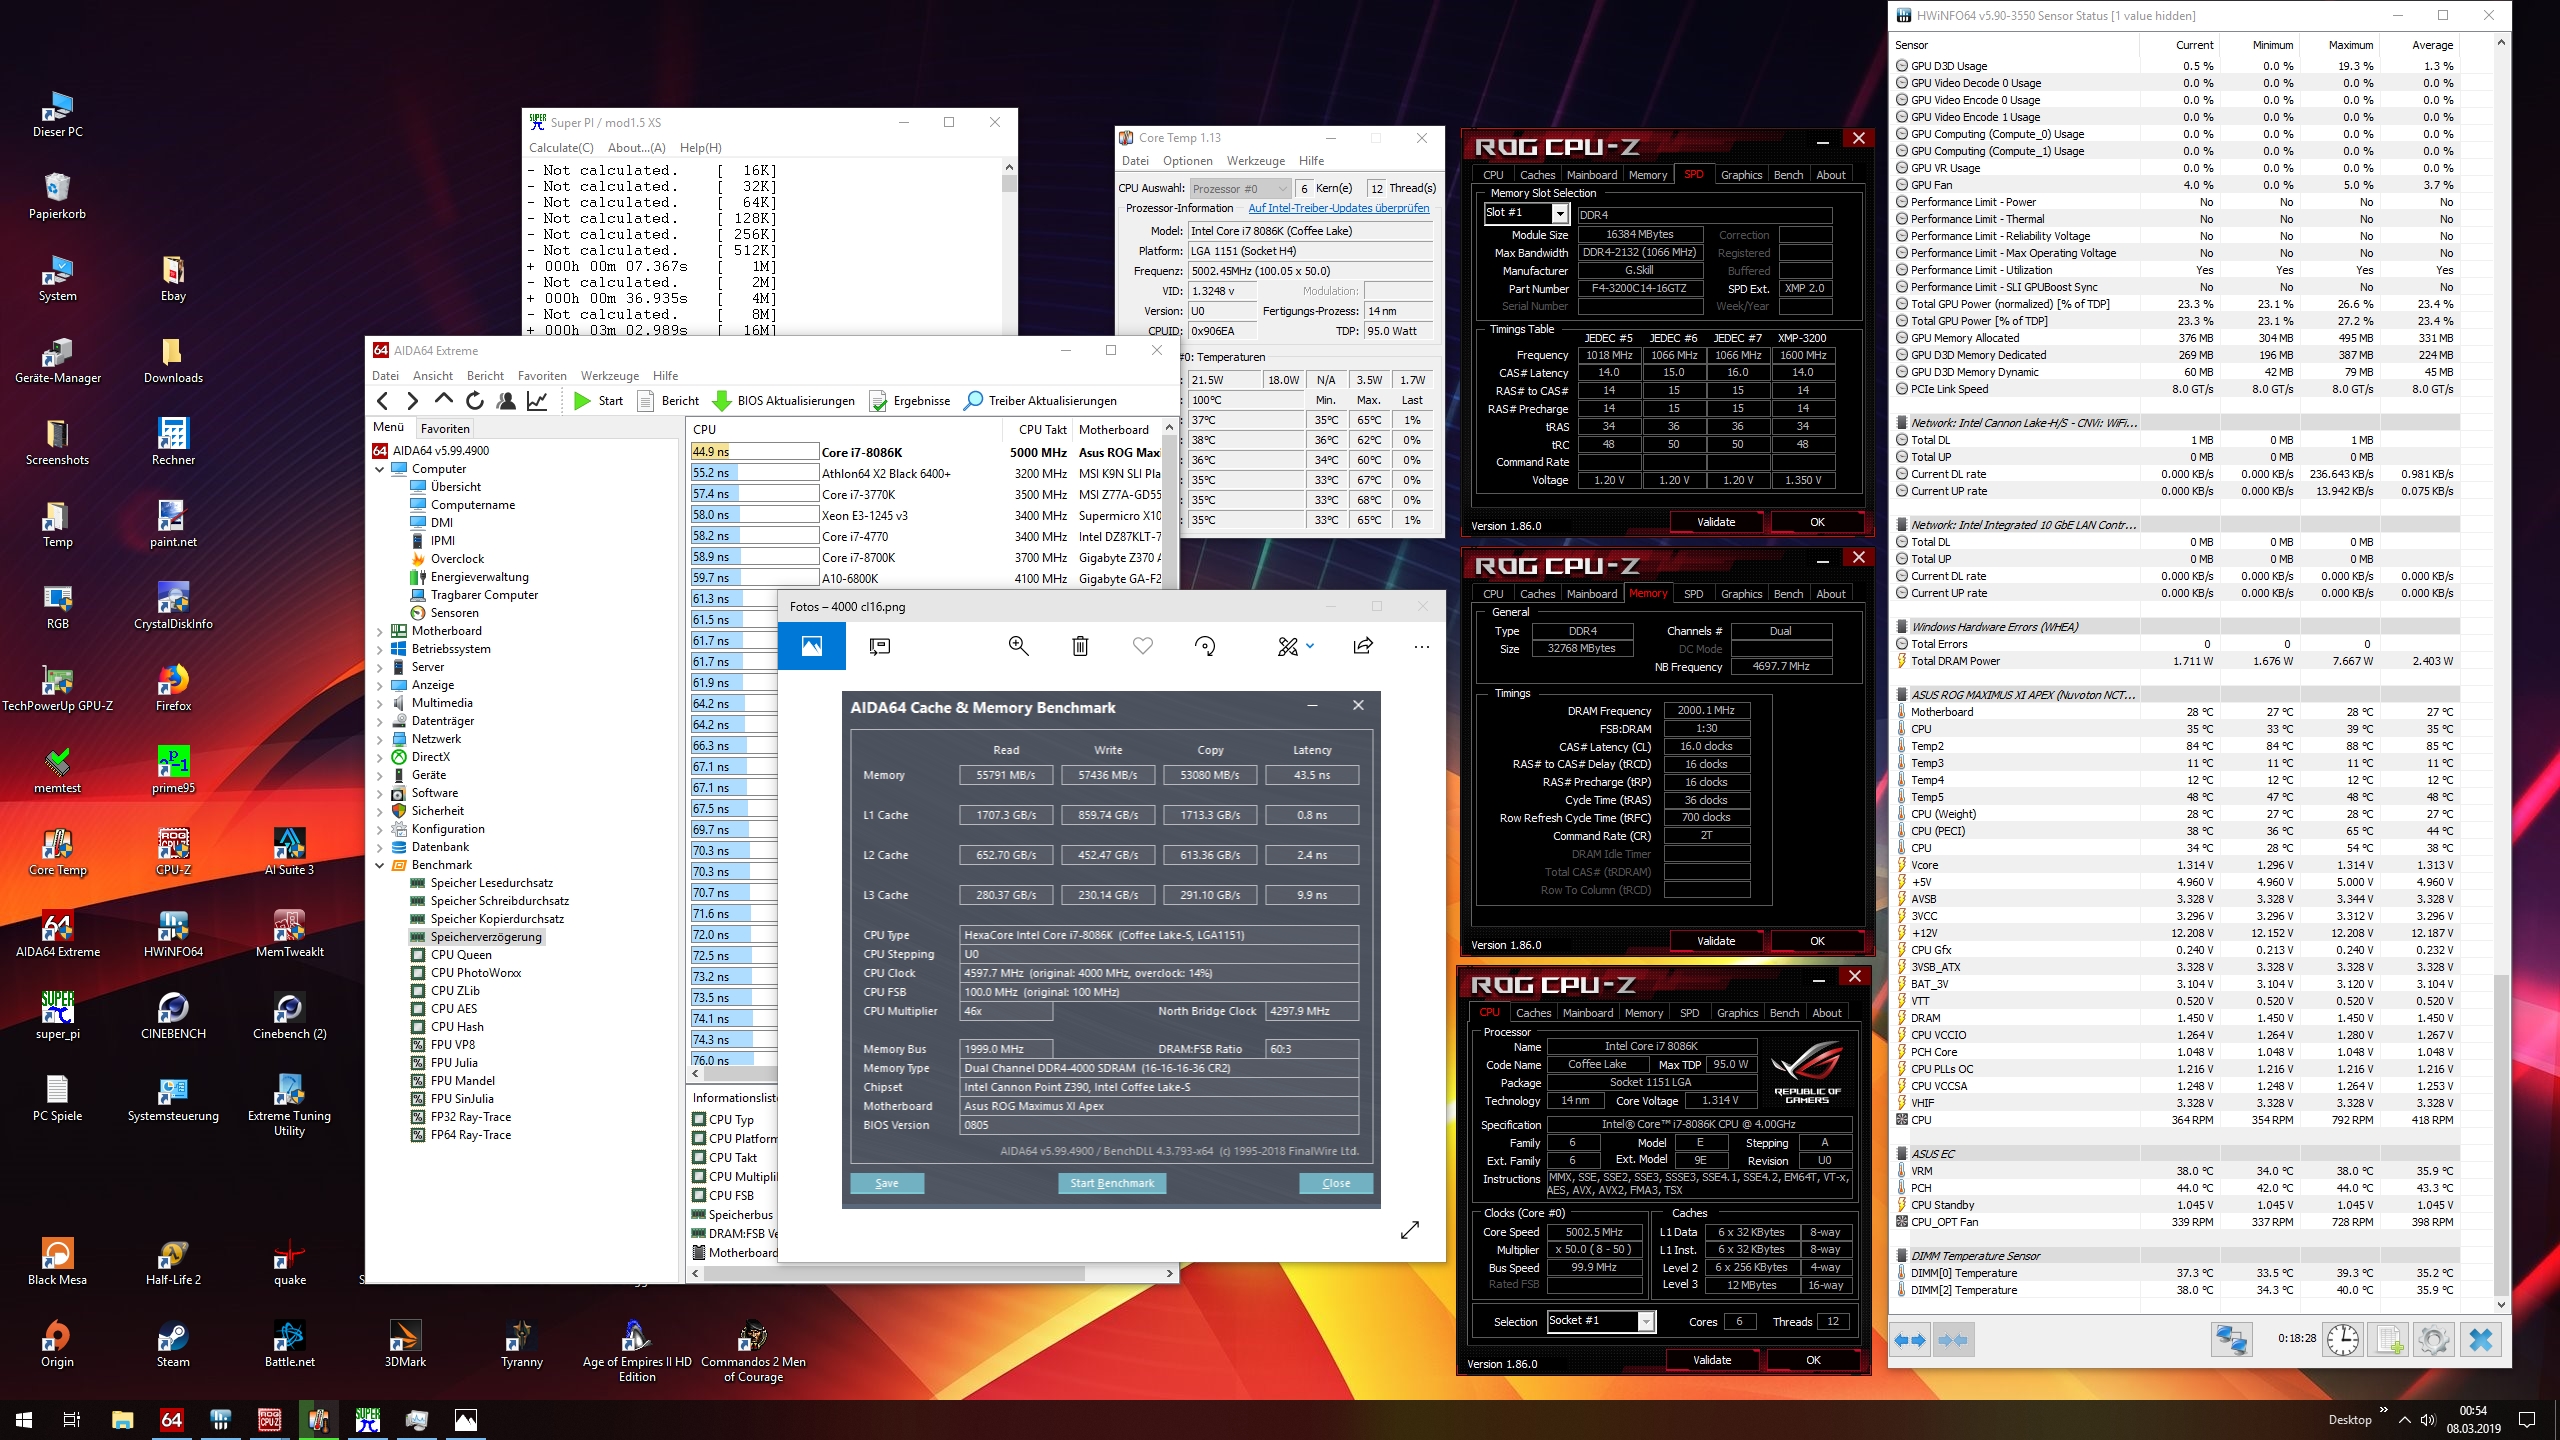This screenshot has width=2560, height=1440.
Task: Toggle the CPU Takt checkbox
Action: 699,1158
